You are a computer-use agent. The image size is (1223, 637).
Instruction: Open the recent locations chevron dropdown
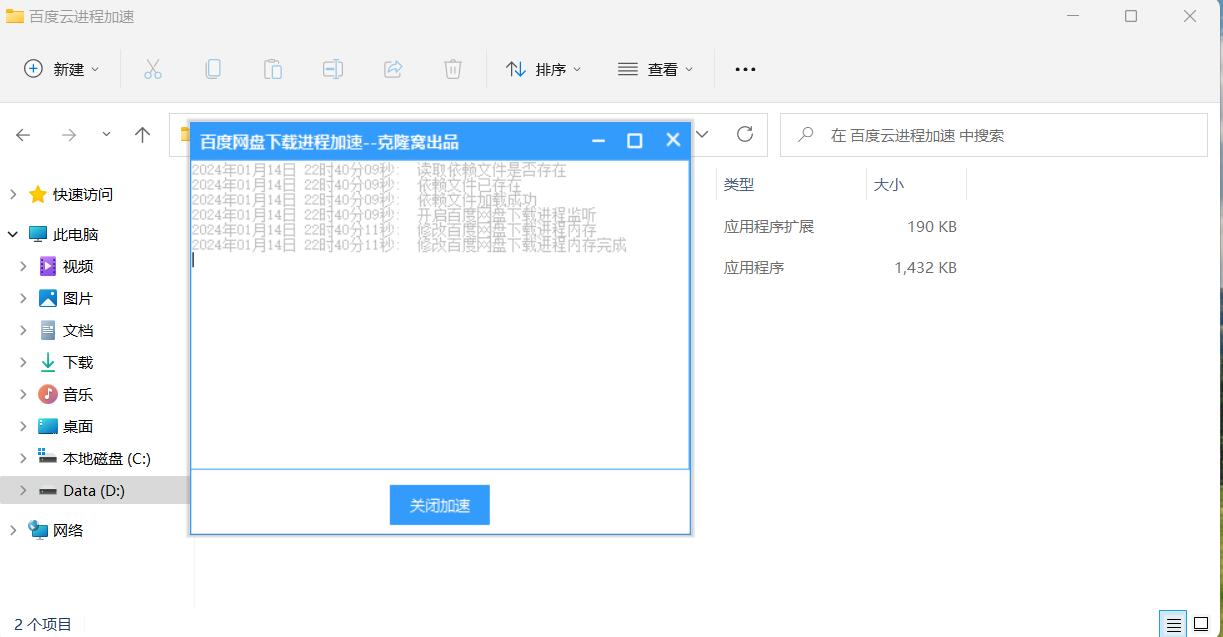tap(107, 134)
